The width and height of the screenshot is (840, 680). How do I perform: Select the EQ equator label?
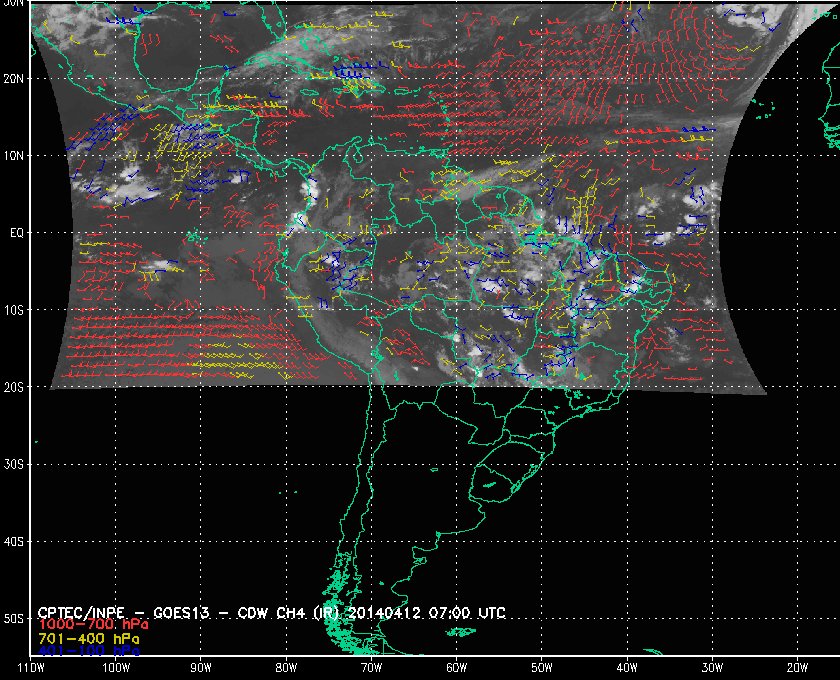17,233
